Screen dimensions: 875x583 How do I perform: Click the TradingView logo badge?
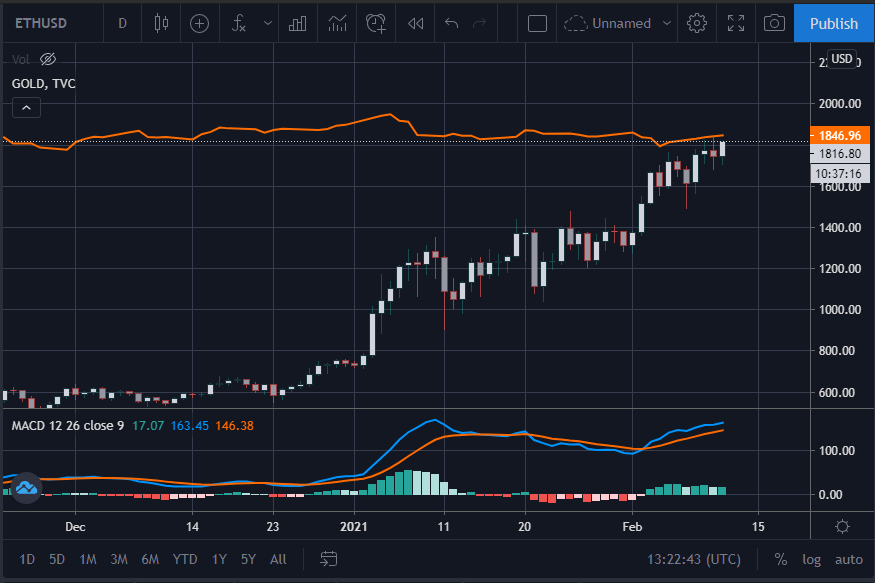26,488
